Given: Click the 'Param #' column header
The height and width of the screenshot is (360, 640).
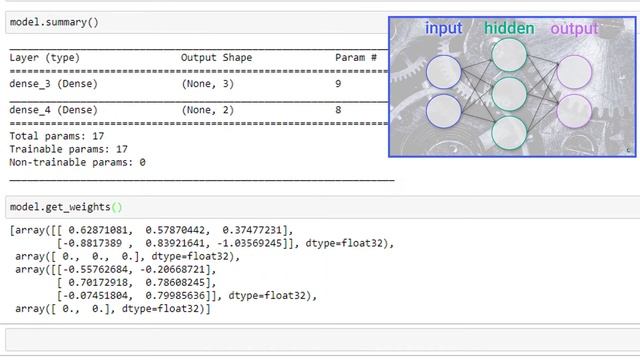Looking at the screenshot, I should 356,58.
